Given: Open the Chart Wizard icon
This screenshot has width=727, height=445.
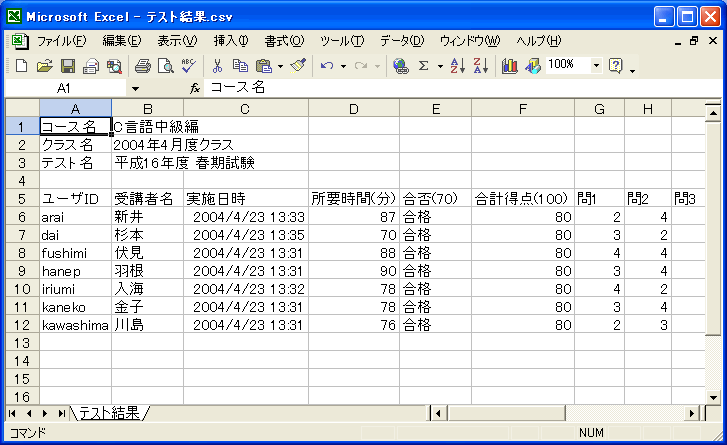Looking at the screenshot, I should [x=509, y=66].
